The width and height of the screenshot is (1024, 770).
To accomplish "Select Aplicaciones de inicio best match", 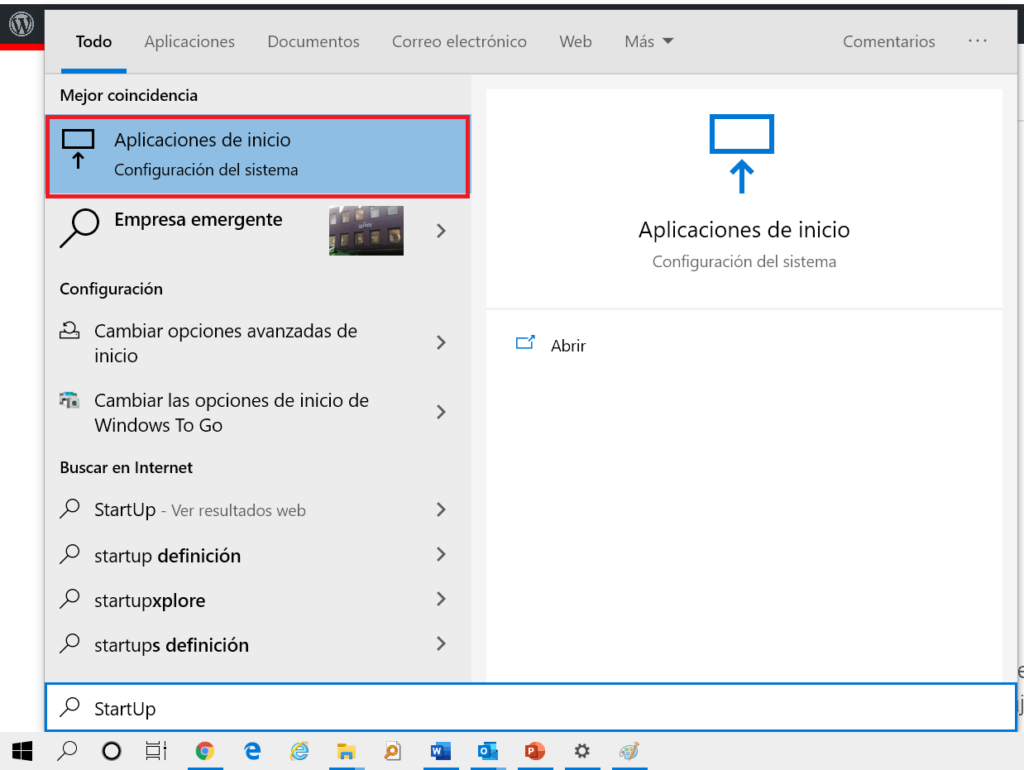I will (257, 155).
